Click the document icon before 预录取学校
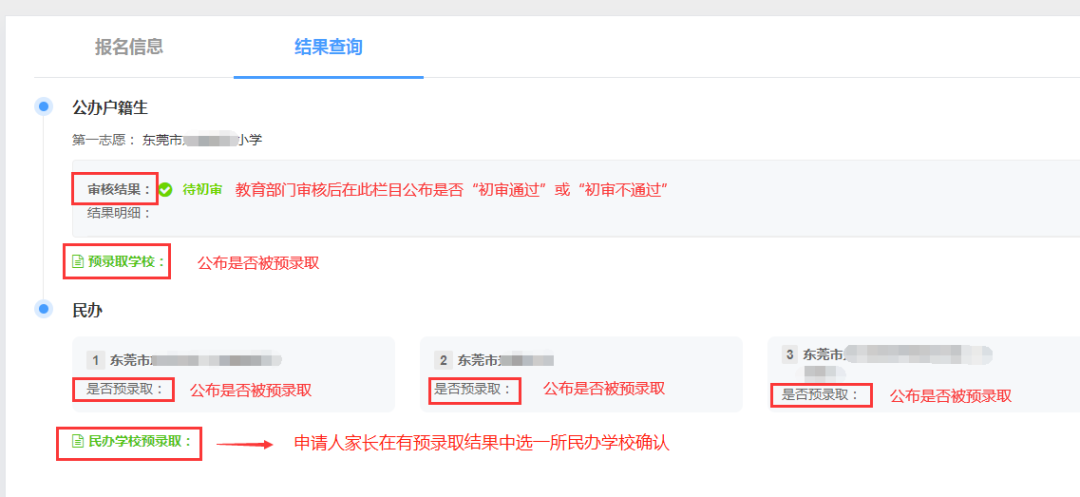The height and width of the screenshot is (497, 1080). coord(77,262)
